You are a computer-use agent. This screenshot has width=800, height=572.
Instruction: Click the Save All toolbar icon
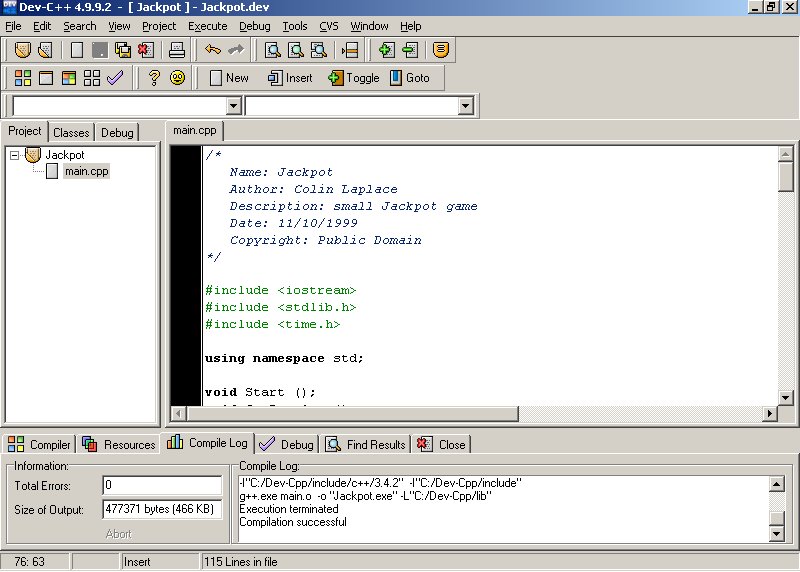tap(123, 49)
